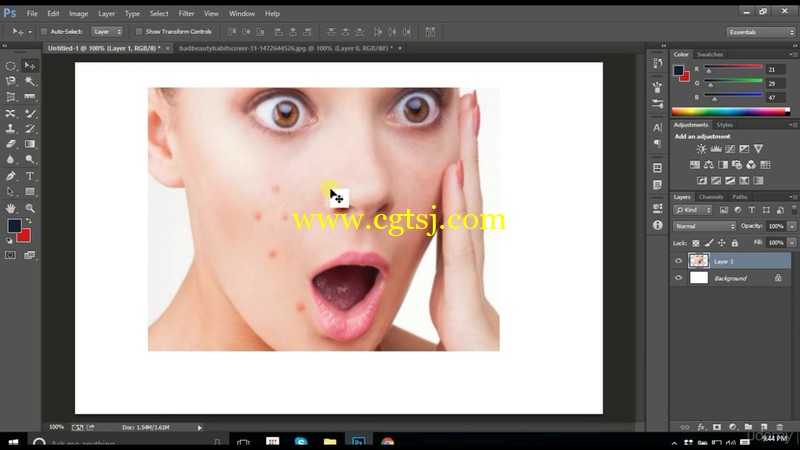Toggle lock transparent pixels
The width and height of the screenshot is (800, 450).
click(x=696, y=243)
